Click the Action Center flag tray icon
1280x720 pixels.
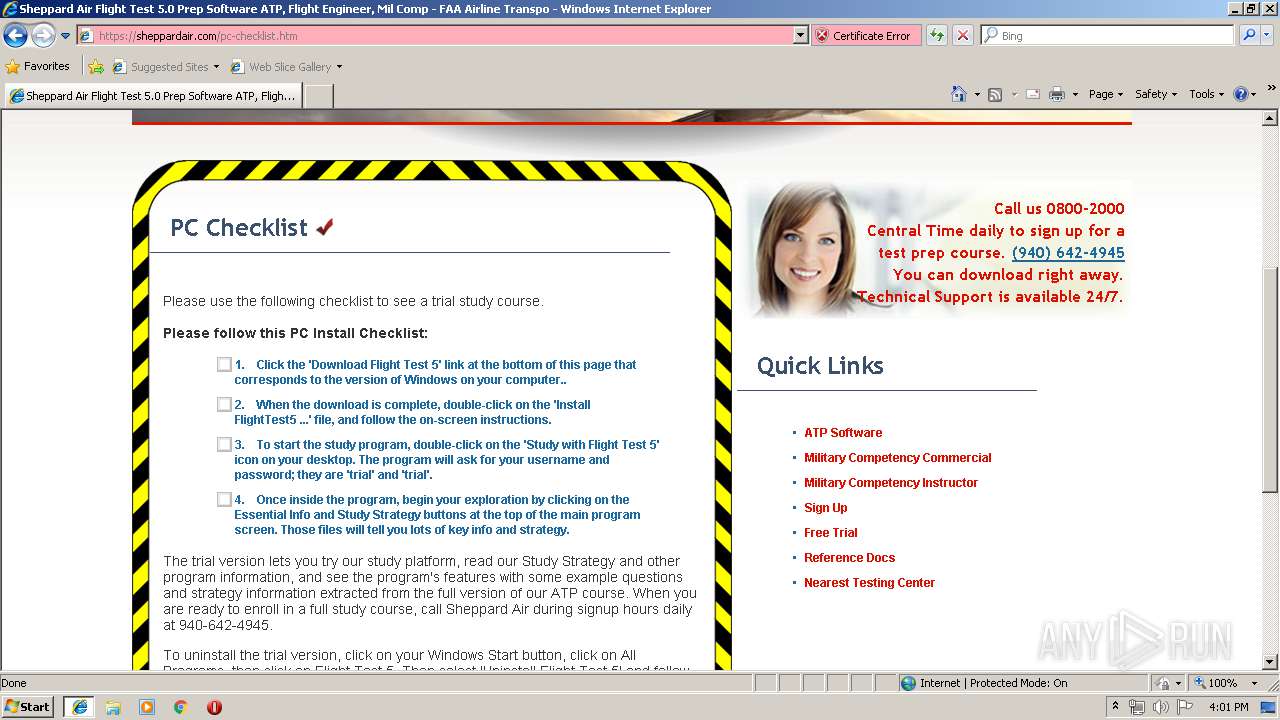pos(1185,707)
